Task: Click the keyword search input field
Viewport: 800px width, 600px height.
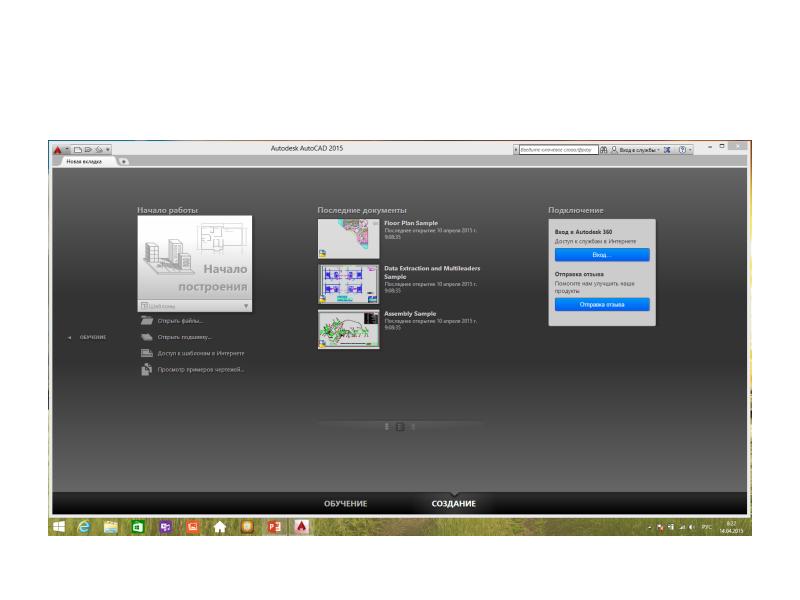Action: [558, 149]
